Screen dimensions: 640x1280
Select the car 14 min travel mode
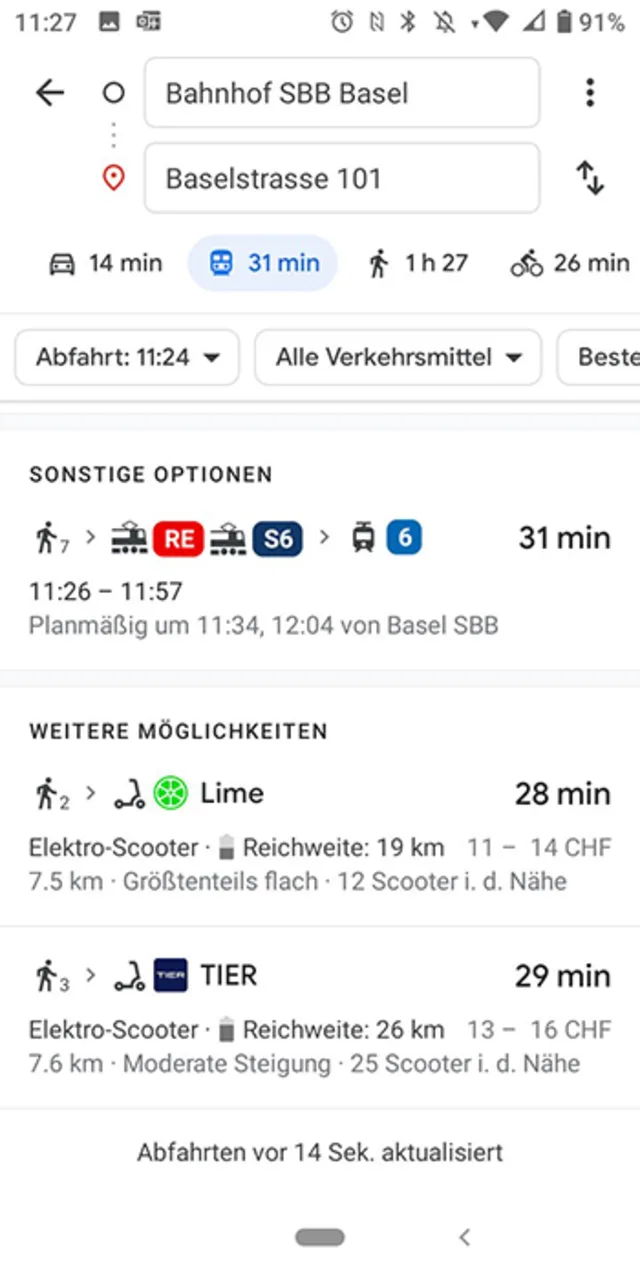(x=105, y=263)
